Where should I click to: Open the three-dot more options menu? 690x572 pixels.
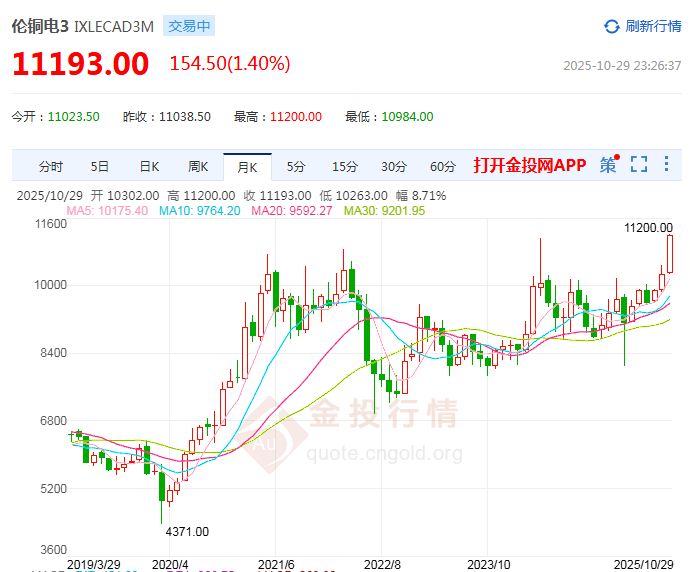[x=667, y=164]
